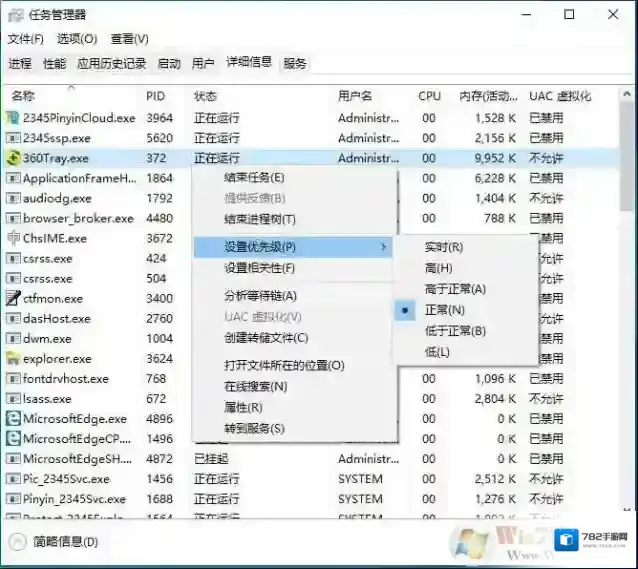Click the dasHost.exe process icon

click(x=13, y=318)
